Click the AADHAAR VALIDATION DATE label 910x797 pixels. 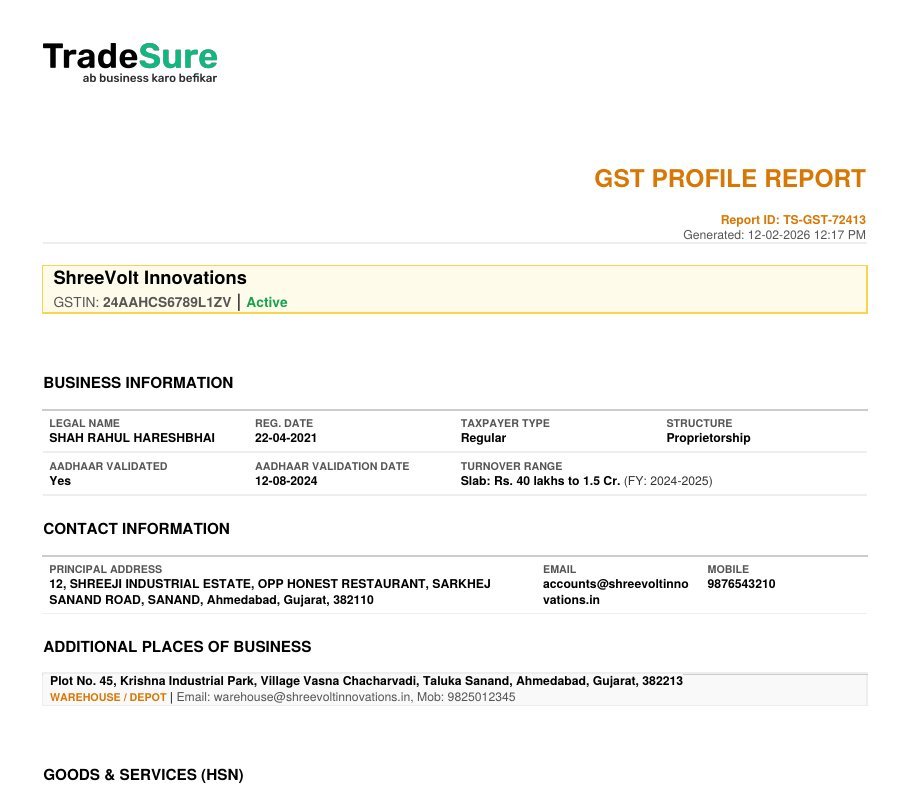[x=332, y=466]
